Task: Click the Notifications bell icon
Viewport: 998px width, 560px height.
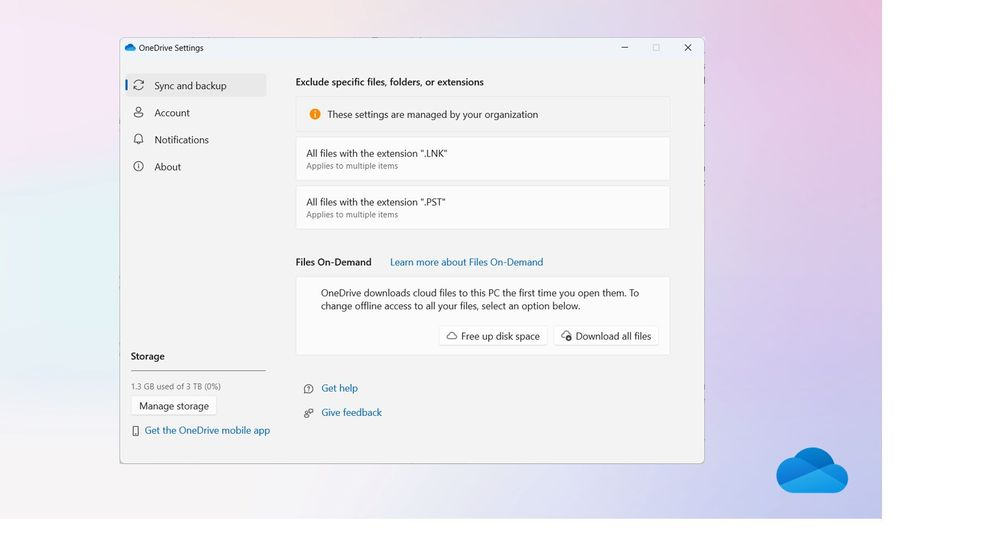Action: tap(138, 139)
